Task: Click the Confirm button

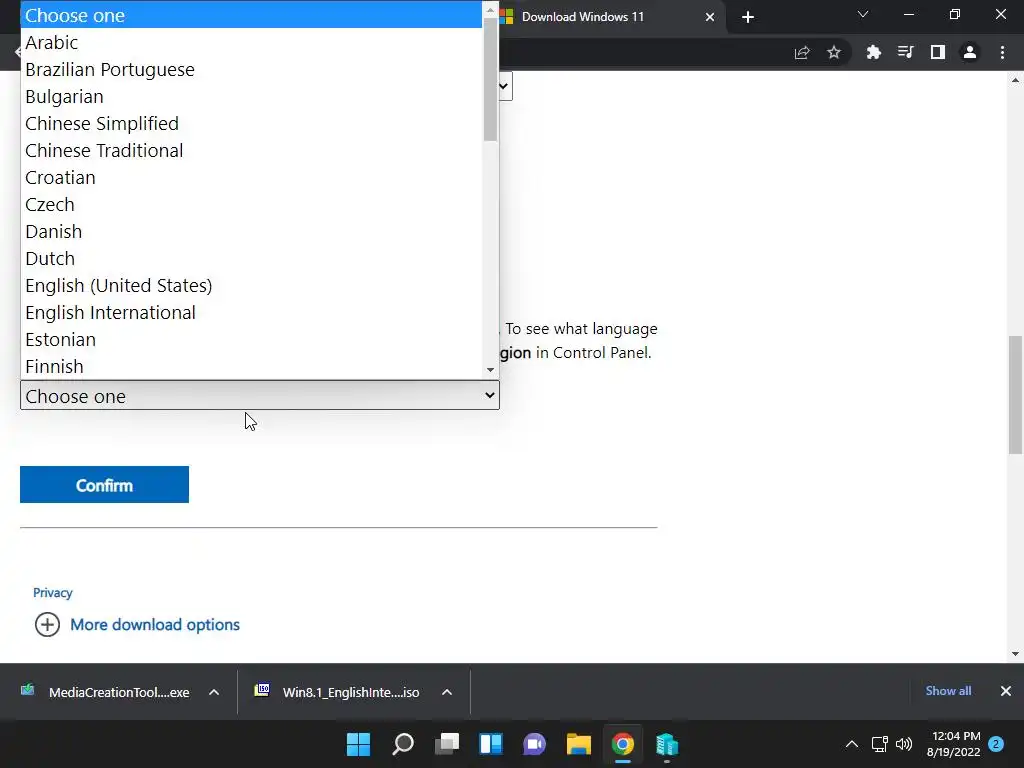Action: coord(104,485)
